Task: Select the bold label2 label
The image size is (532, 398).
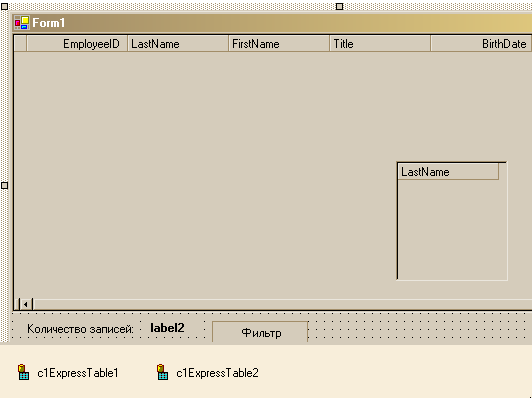Action: click(167, 328)
